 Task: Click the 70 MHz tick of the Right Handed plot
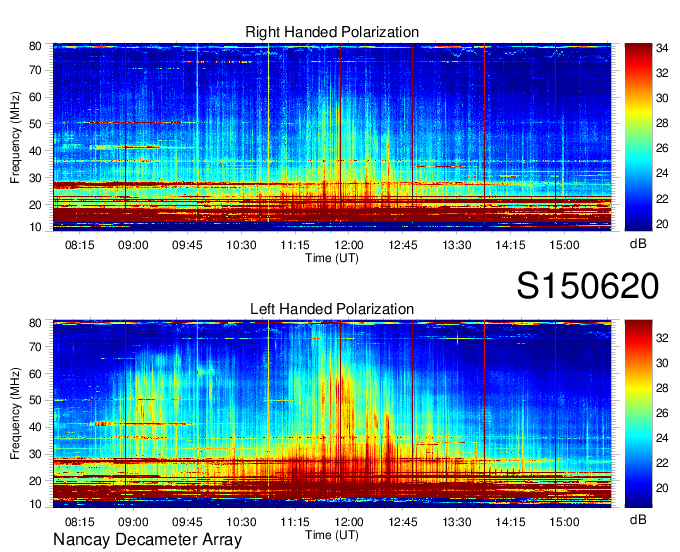35,70
